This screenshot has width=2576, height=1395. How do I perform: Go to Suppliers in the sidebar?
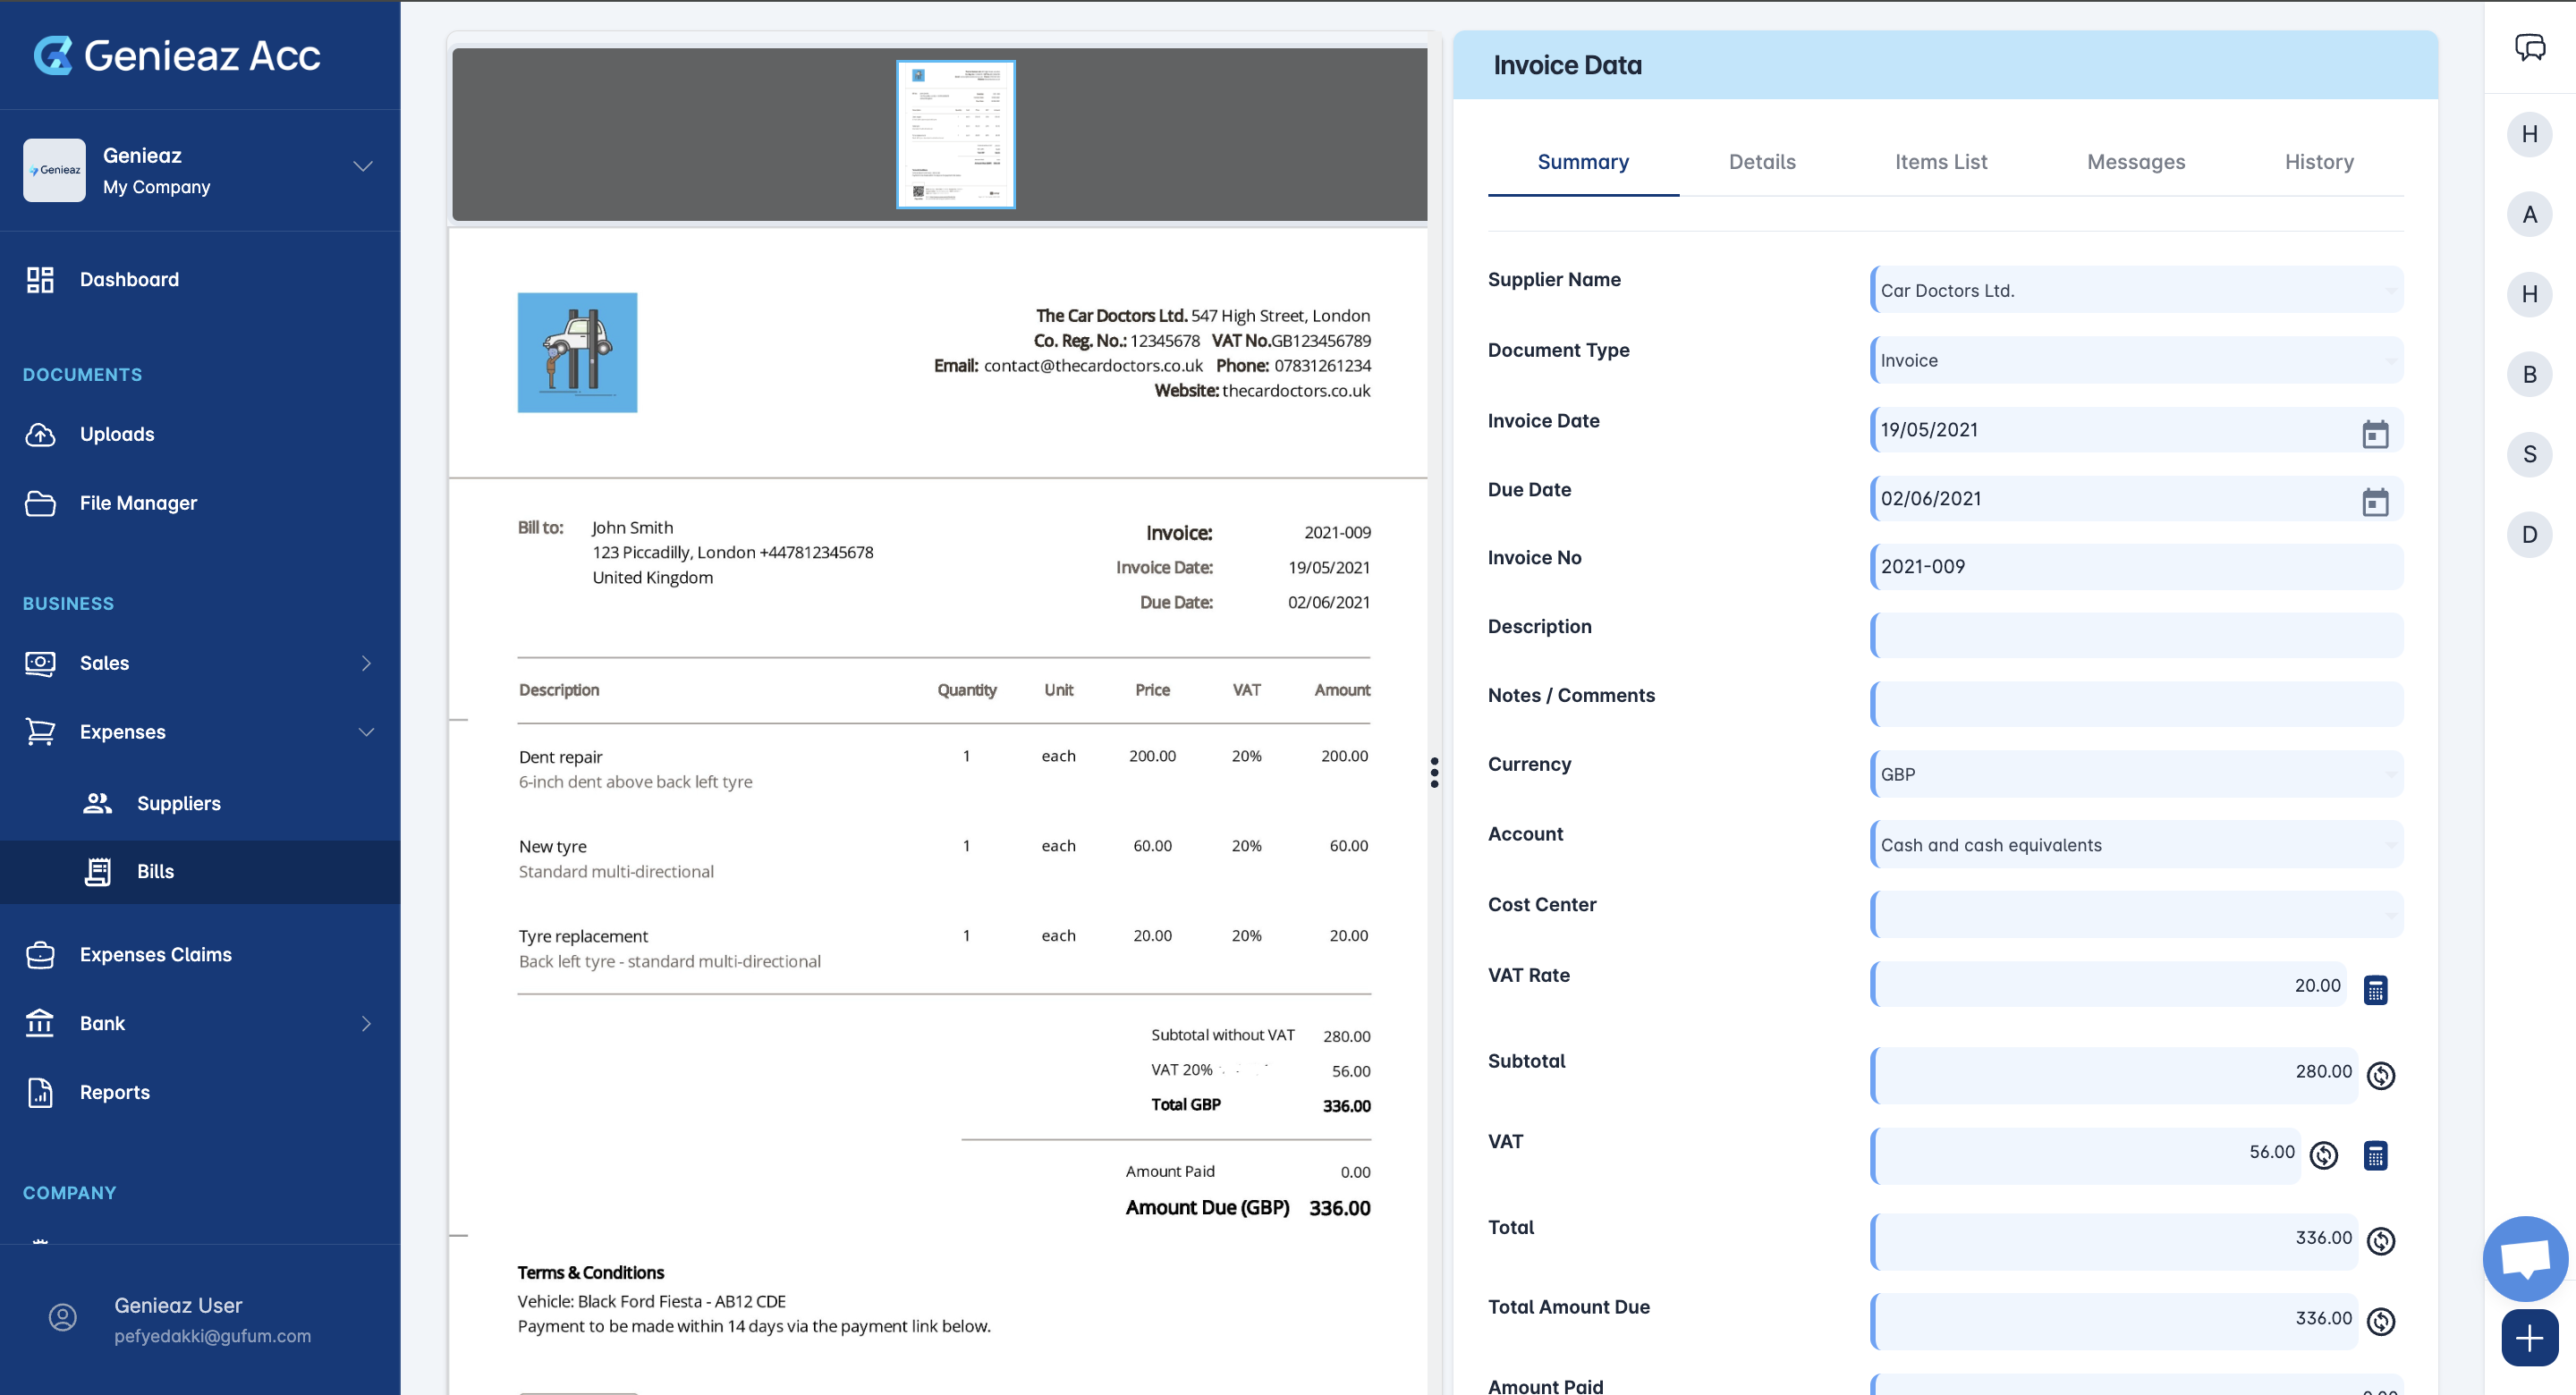coord(178,803)
